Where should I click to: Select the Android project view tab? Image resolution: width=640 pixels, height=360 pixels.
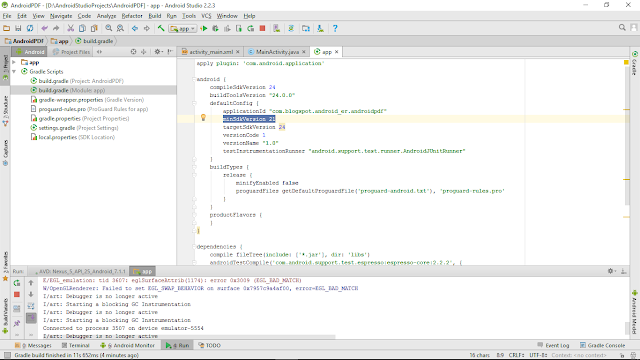click(x=30, y=52)
